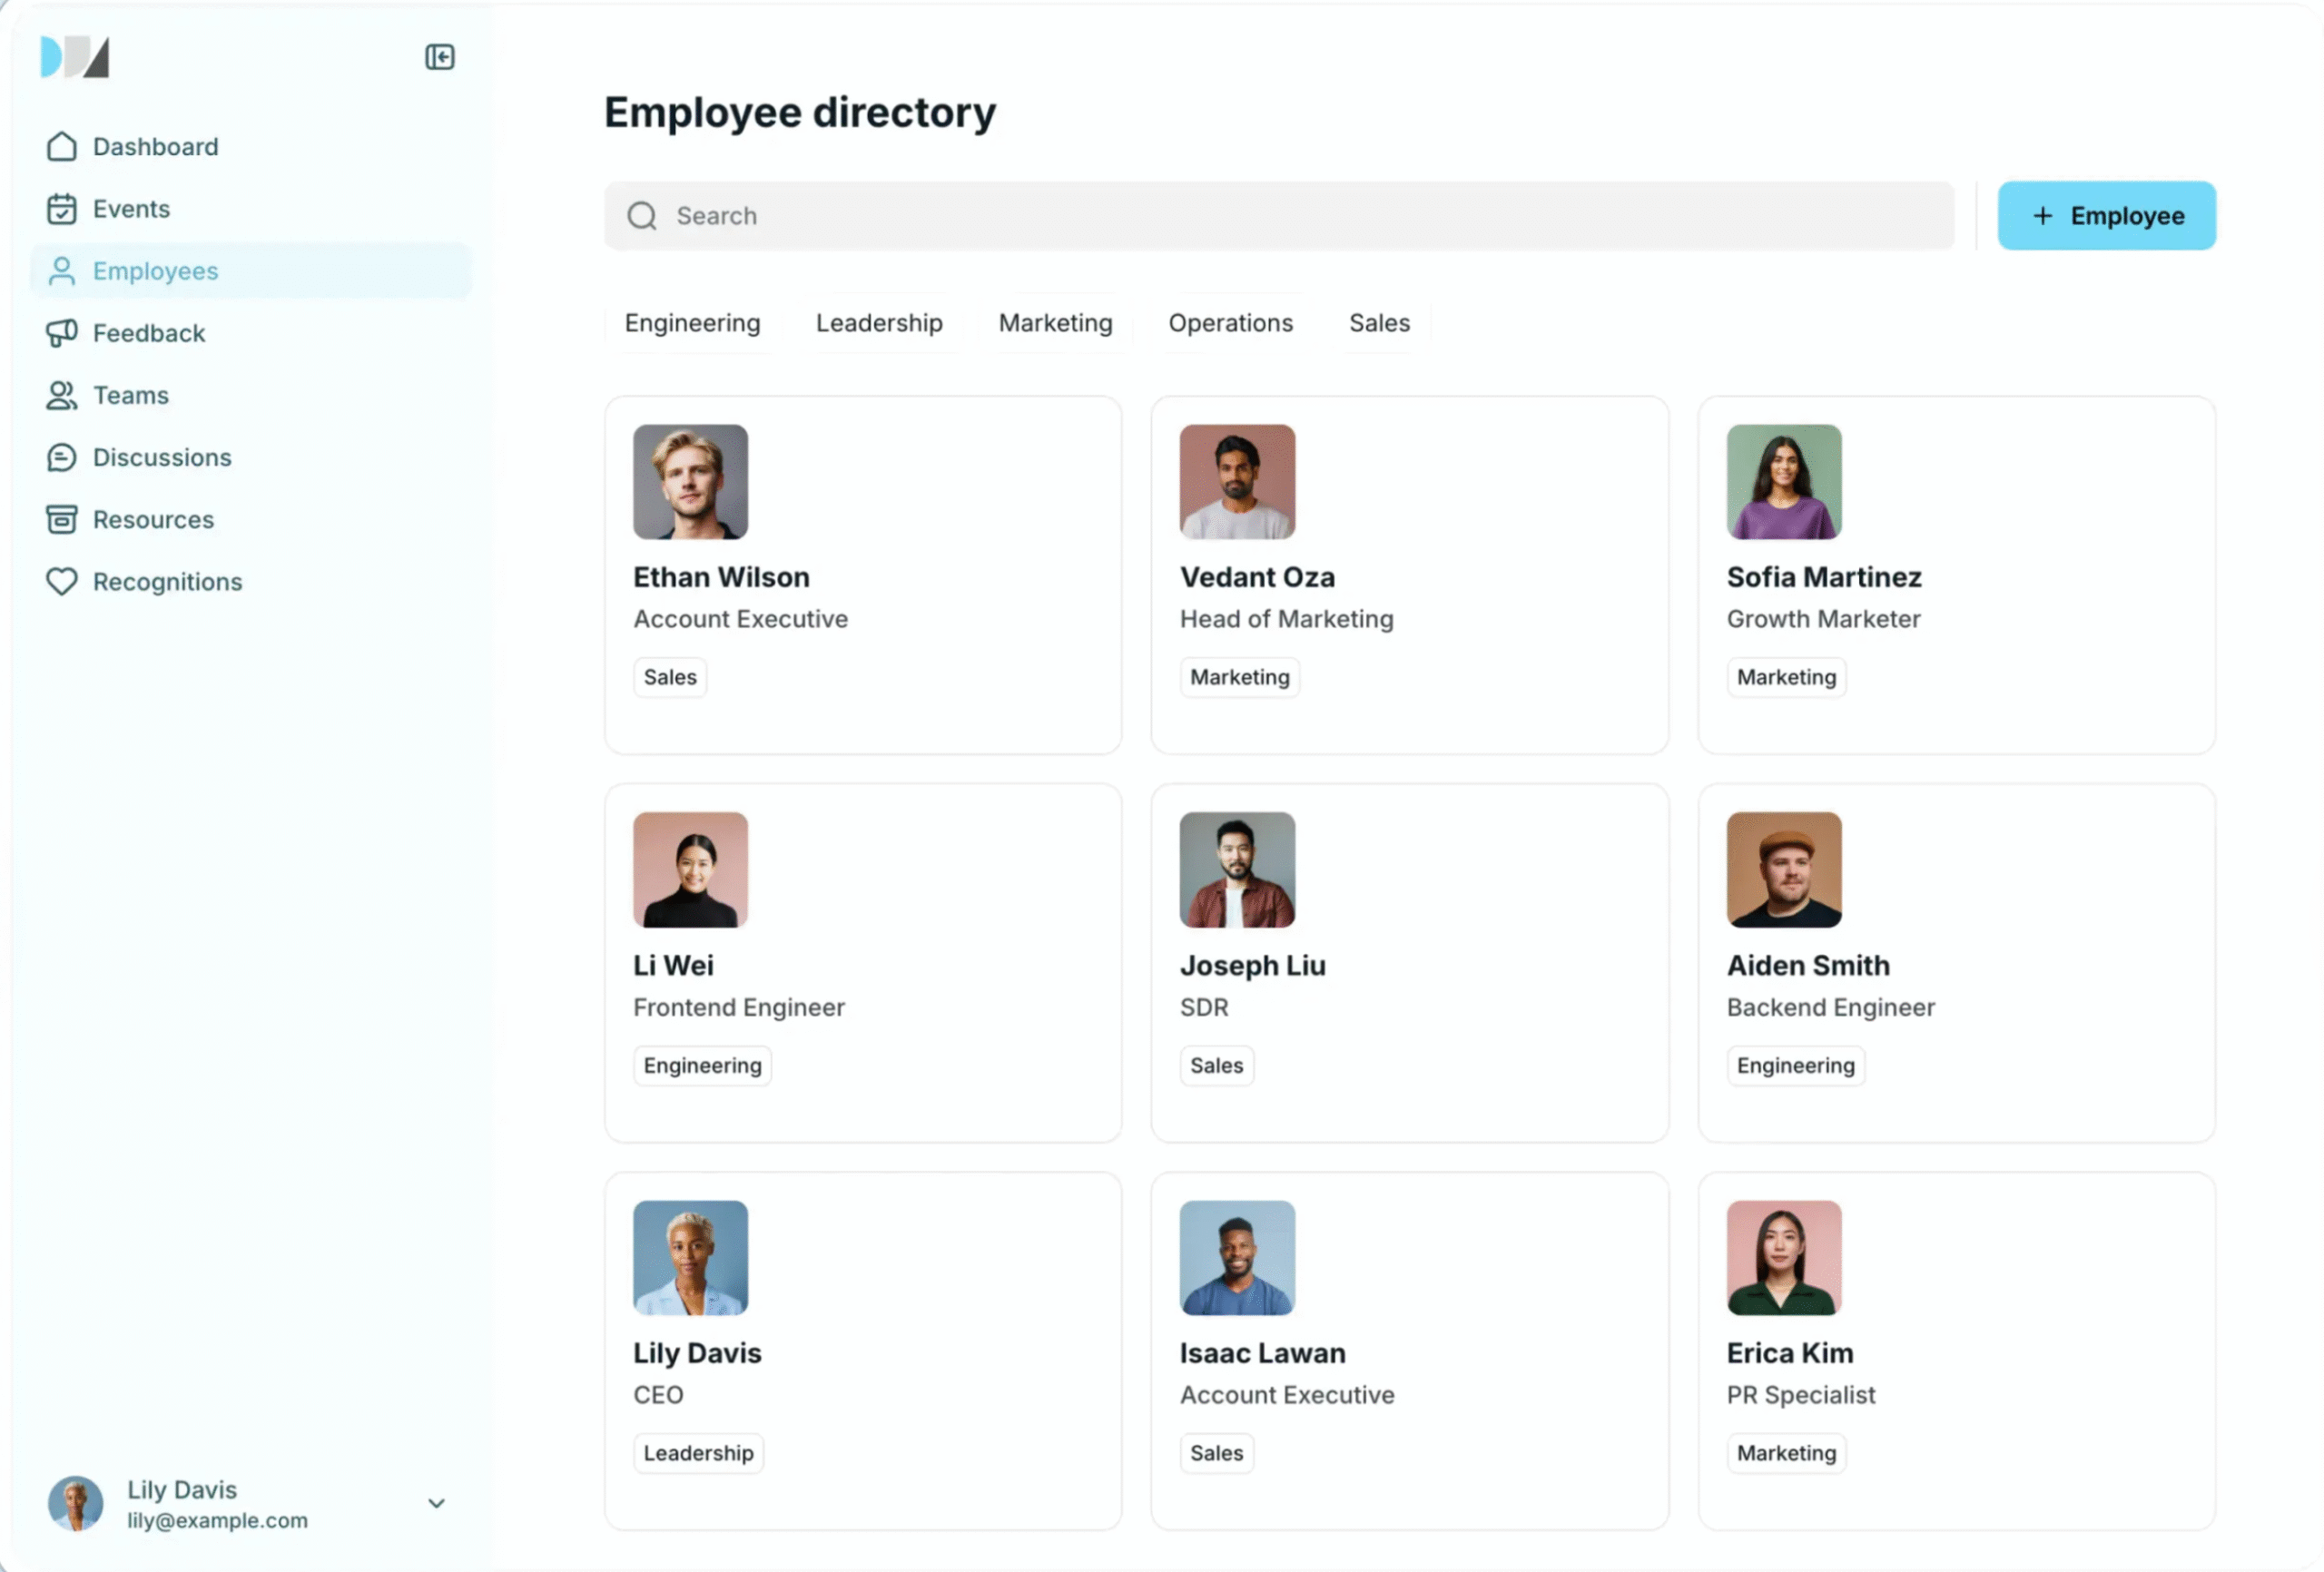Select the Leadership filter tab
The width and height of the screenshot is (2324, 1572).
coord(879,323)
